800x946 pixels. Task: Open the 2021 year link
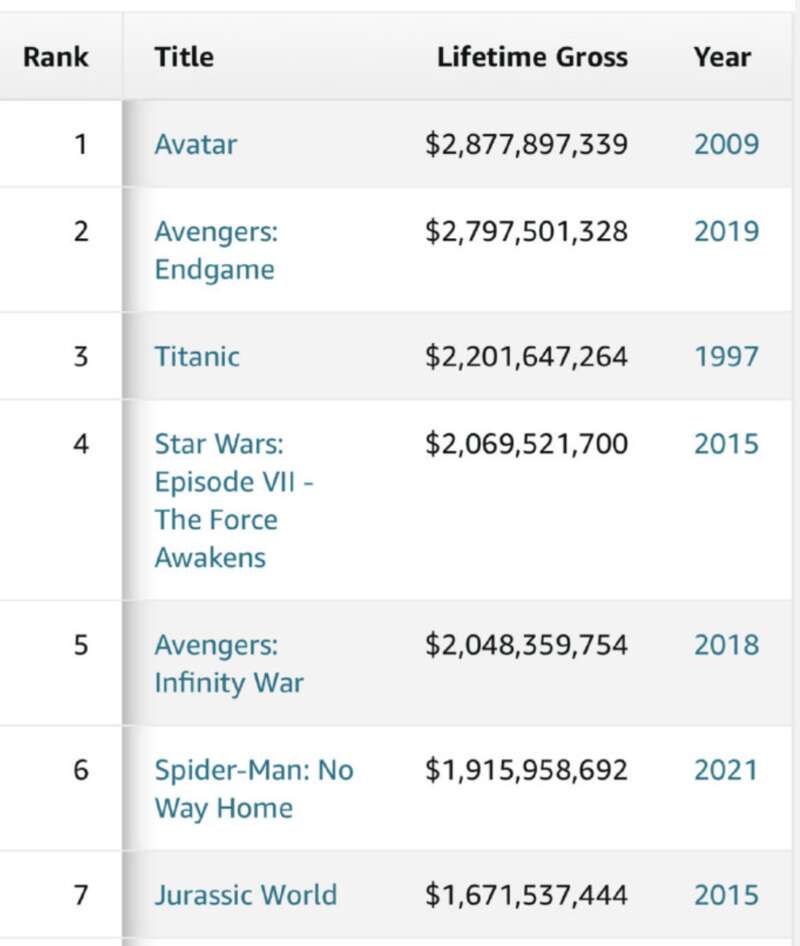click(x=726, y=770)
